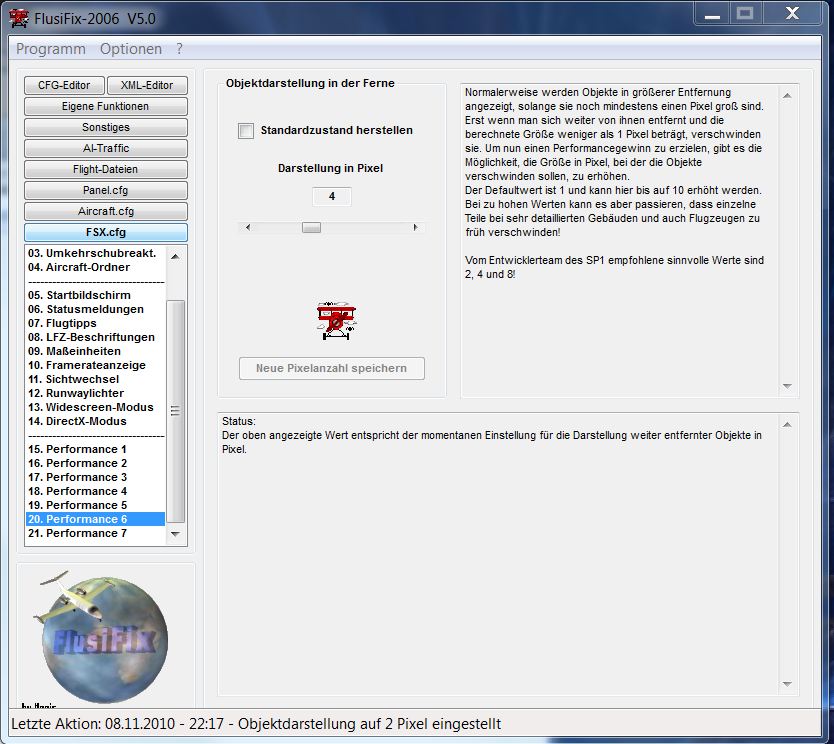
Task: Open the Optionen menu
Action: click(x=131, y=49)
